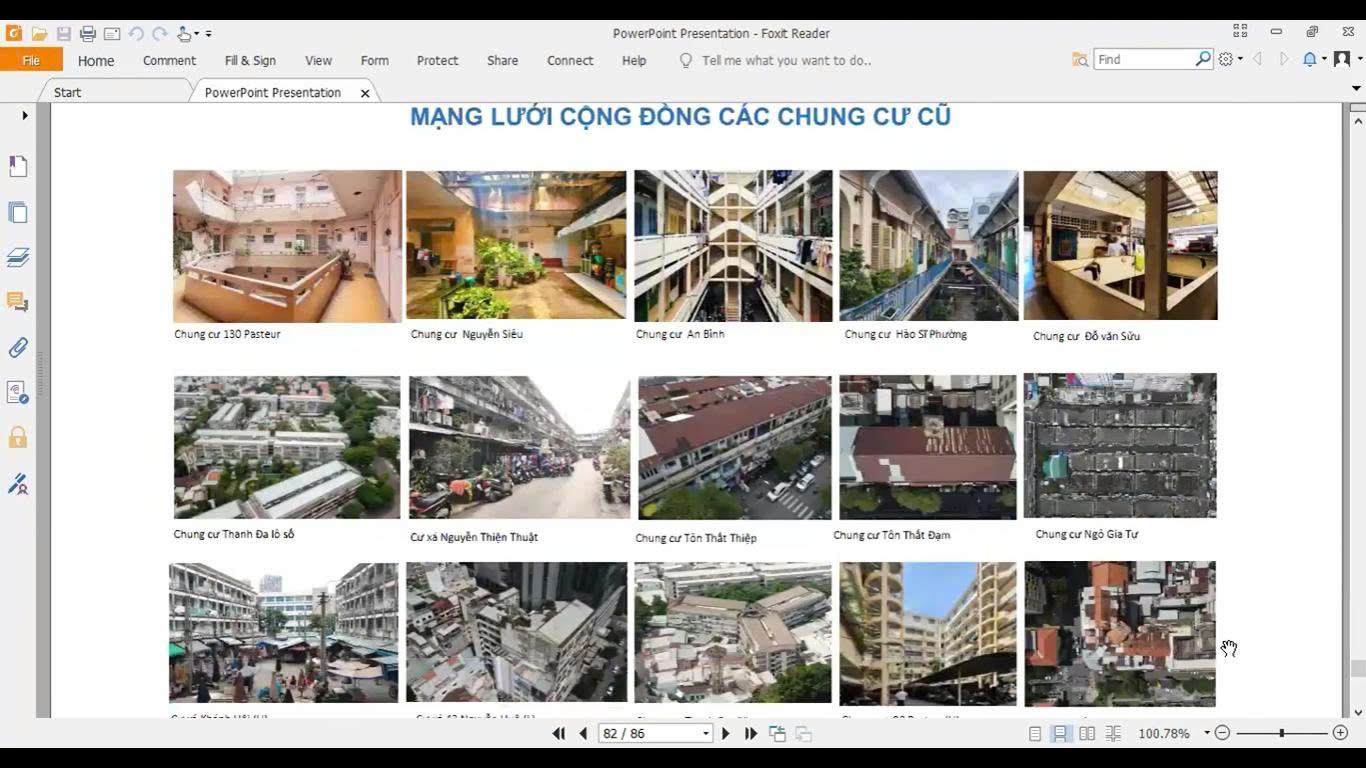
Task: Select Continuous page view mode
Action: pos(1060,733)
